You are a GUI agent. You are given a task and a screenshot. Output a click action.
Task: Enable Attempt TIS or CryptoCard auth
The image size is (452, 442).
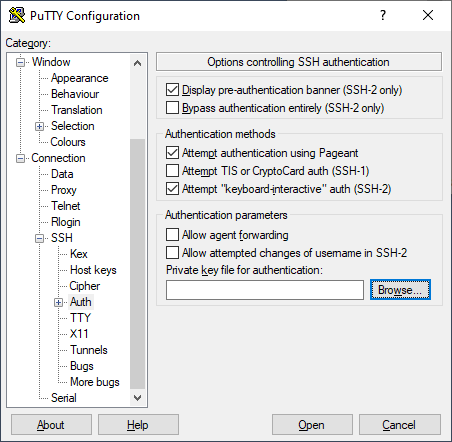pyautogui.click(x=172, y=171)
